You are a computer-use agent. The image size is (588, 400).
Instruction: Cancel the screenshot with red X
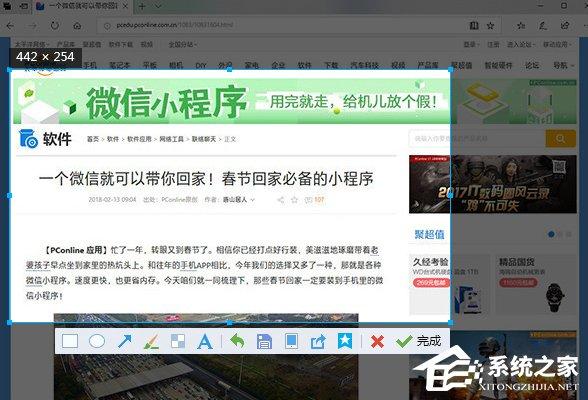(377, 342)
